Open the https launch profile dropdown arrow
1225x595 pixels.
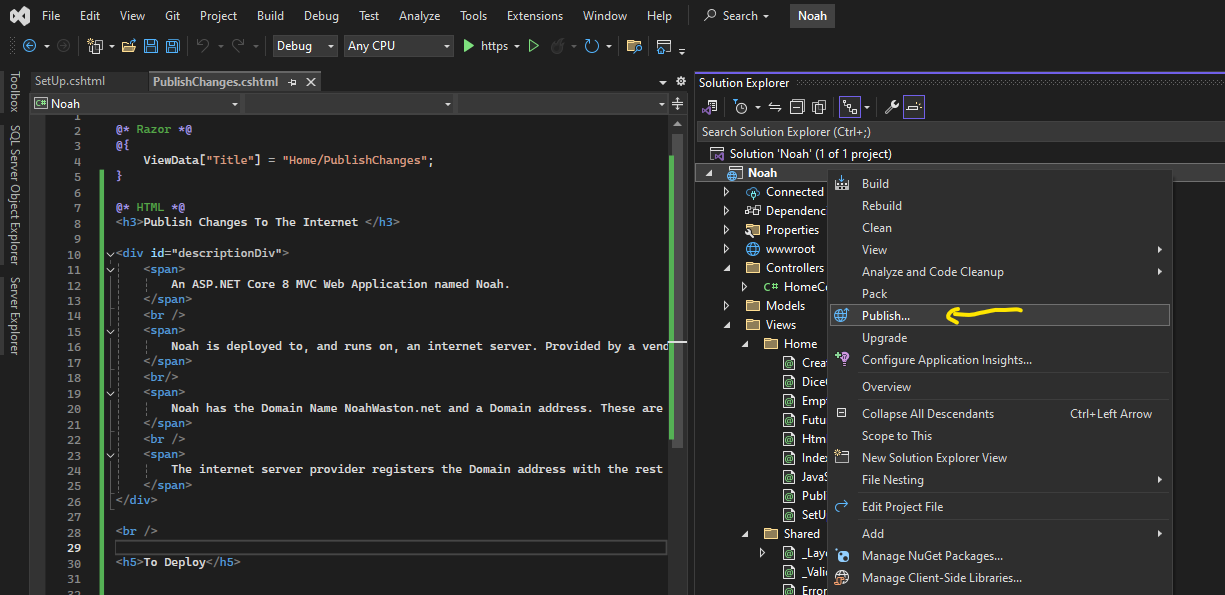pos(517,47)
